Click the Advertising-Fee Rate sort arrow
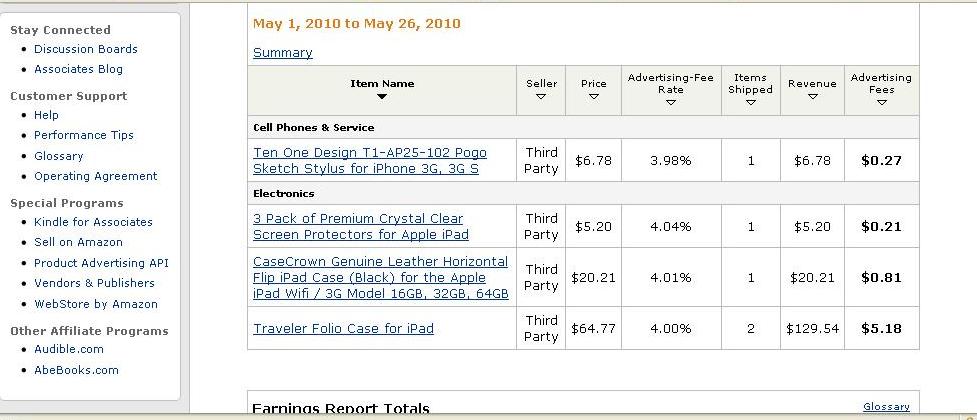 click(x=670, y=102)
